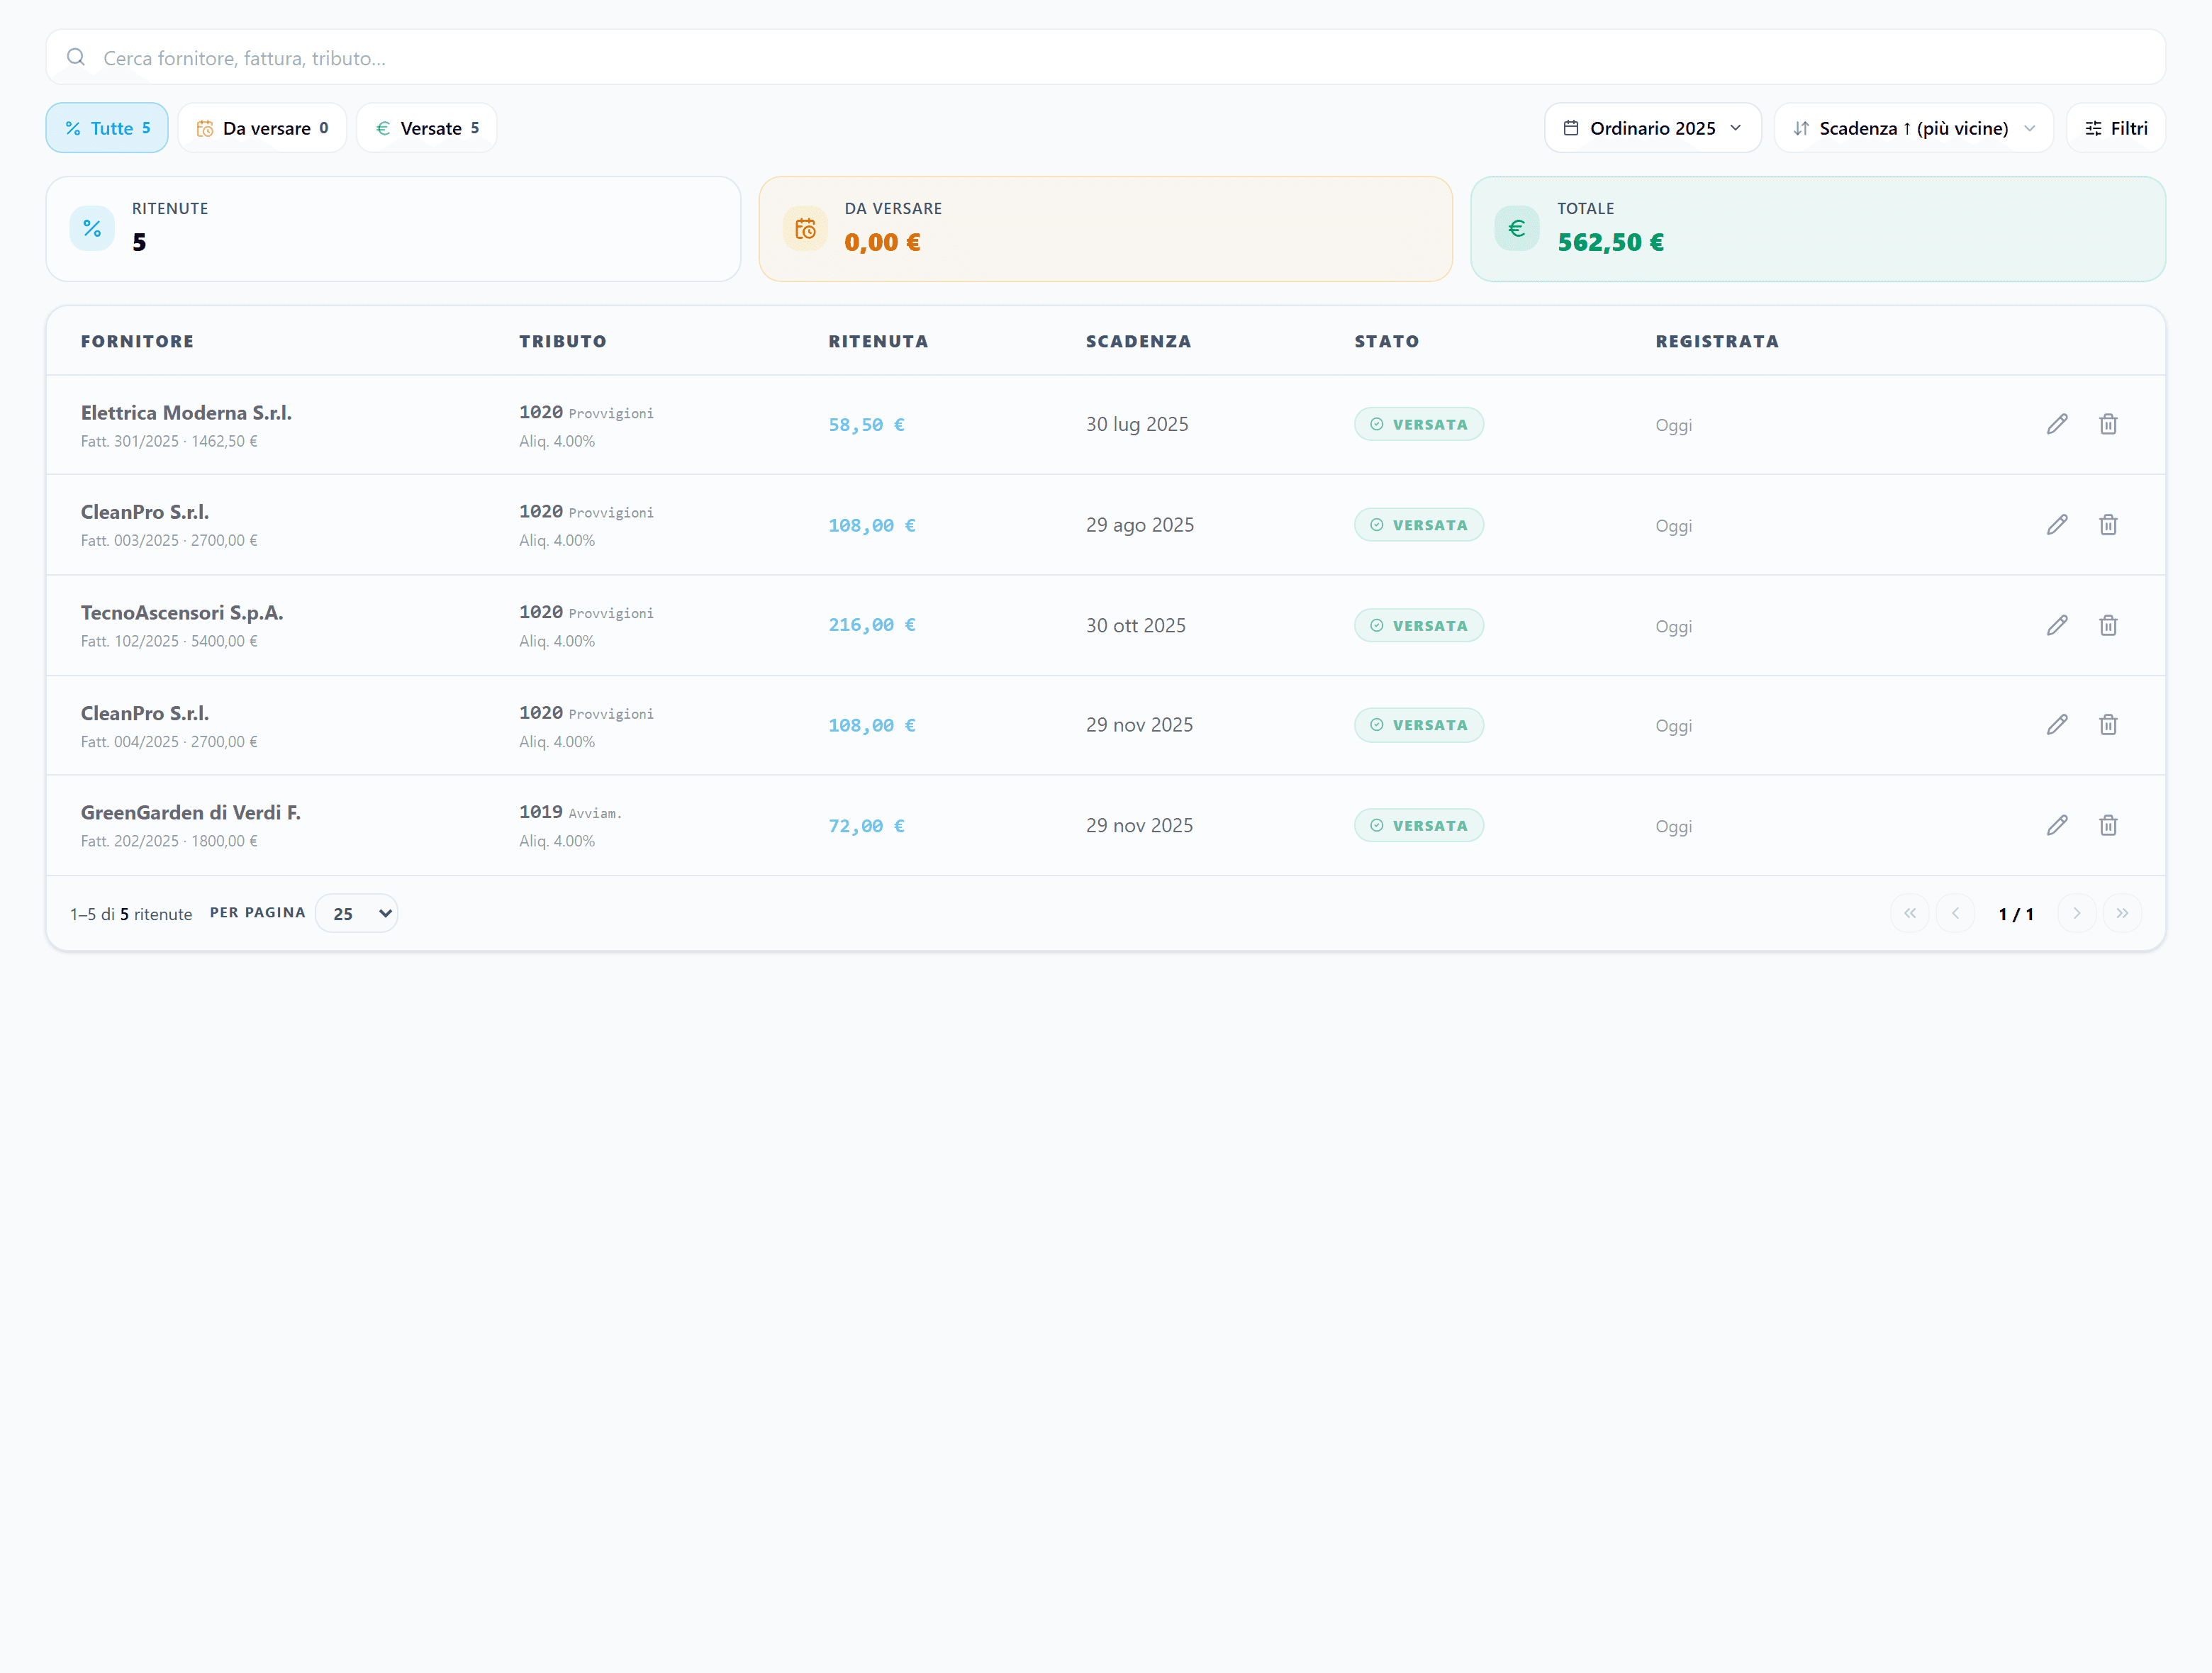Screen dimensions: 2212x1673
Task: Delete the CleanPro Fatt. 004/2025 row
Action: tap(2108, 725)
